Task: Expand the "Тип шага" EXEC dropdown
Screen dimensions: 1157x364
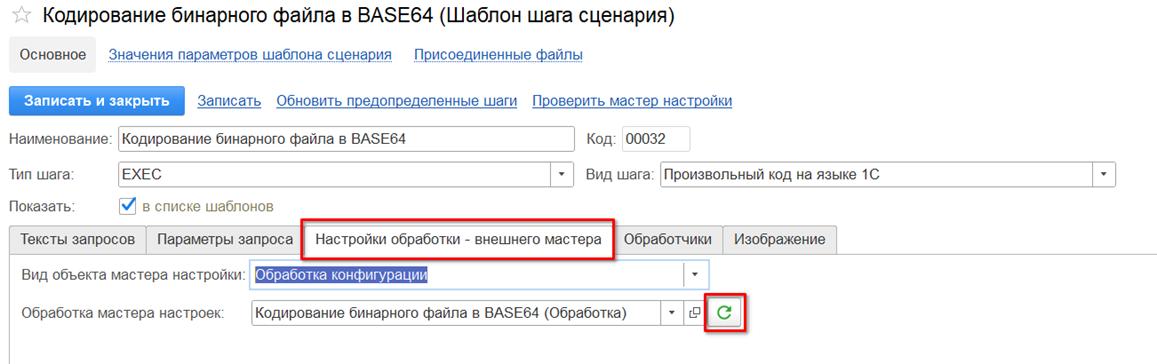Action: click(562, 175)
